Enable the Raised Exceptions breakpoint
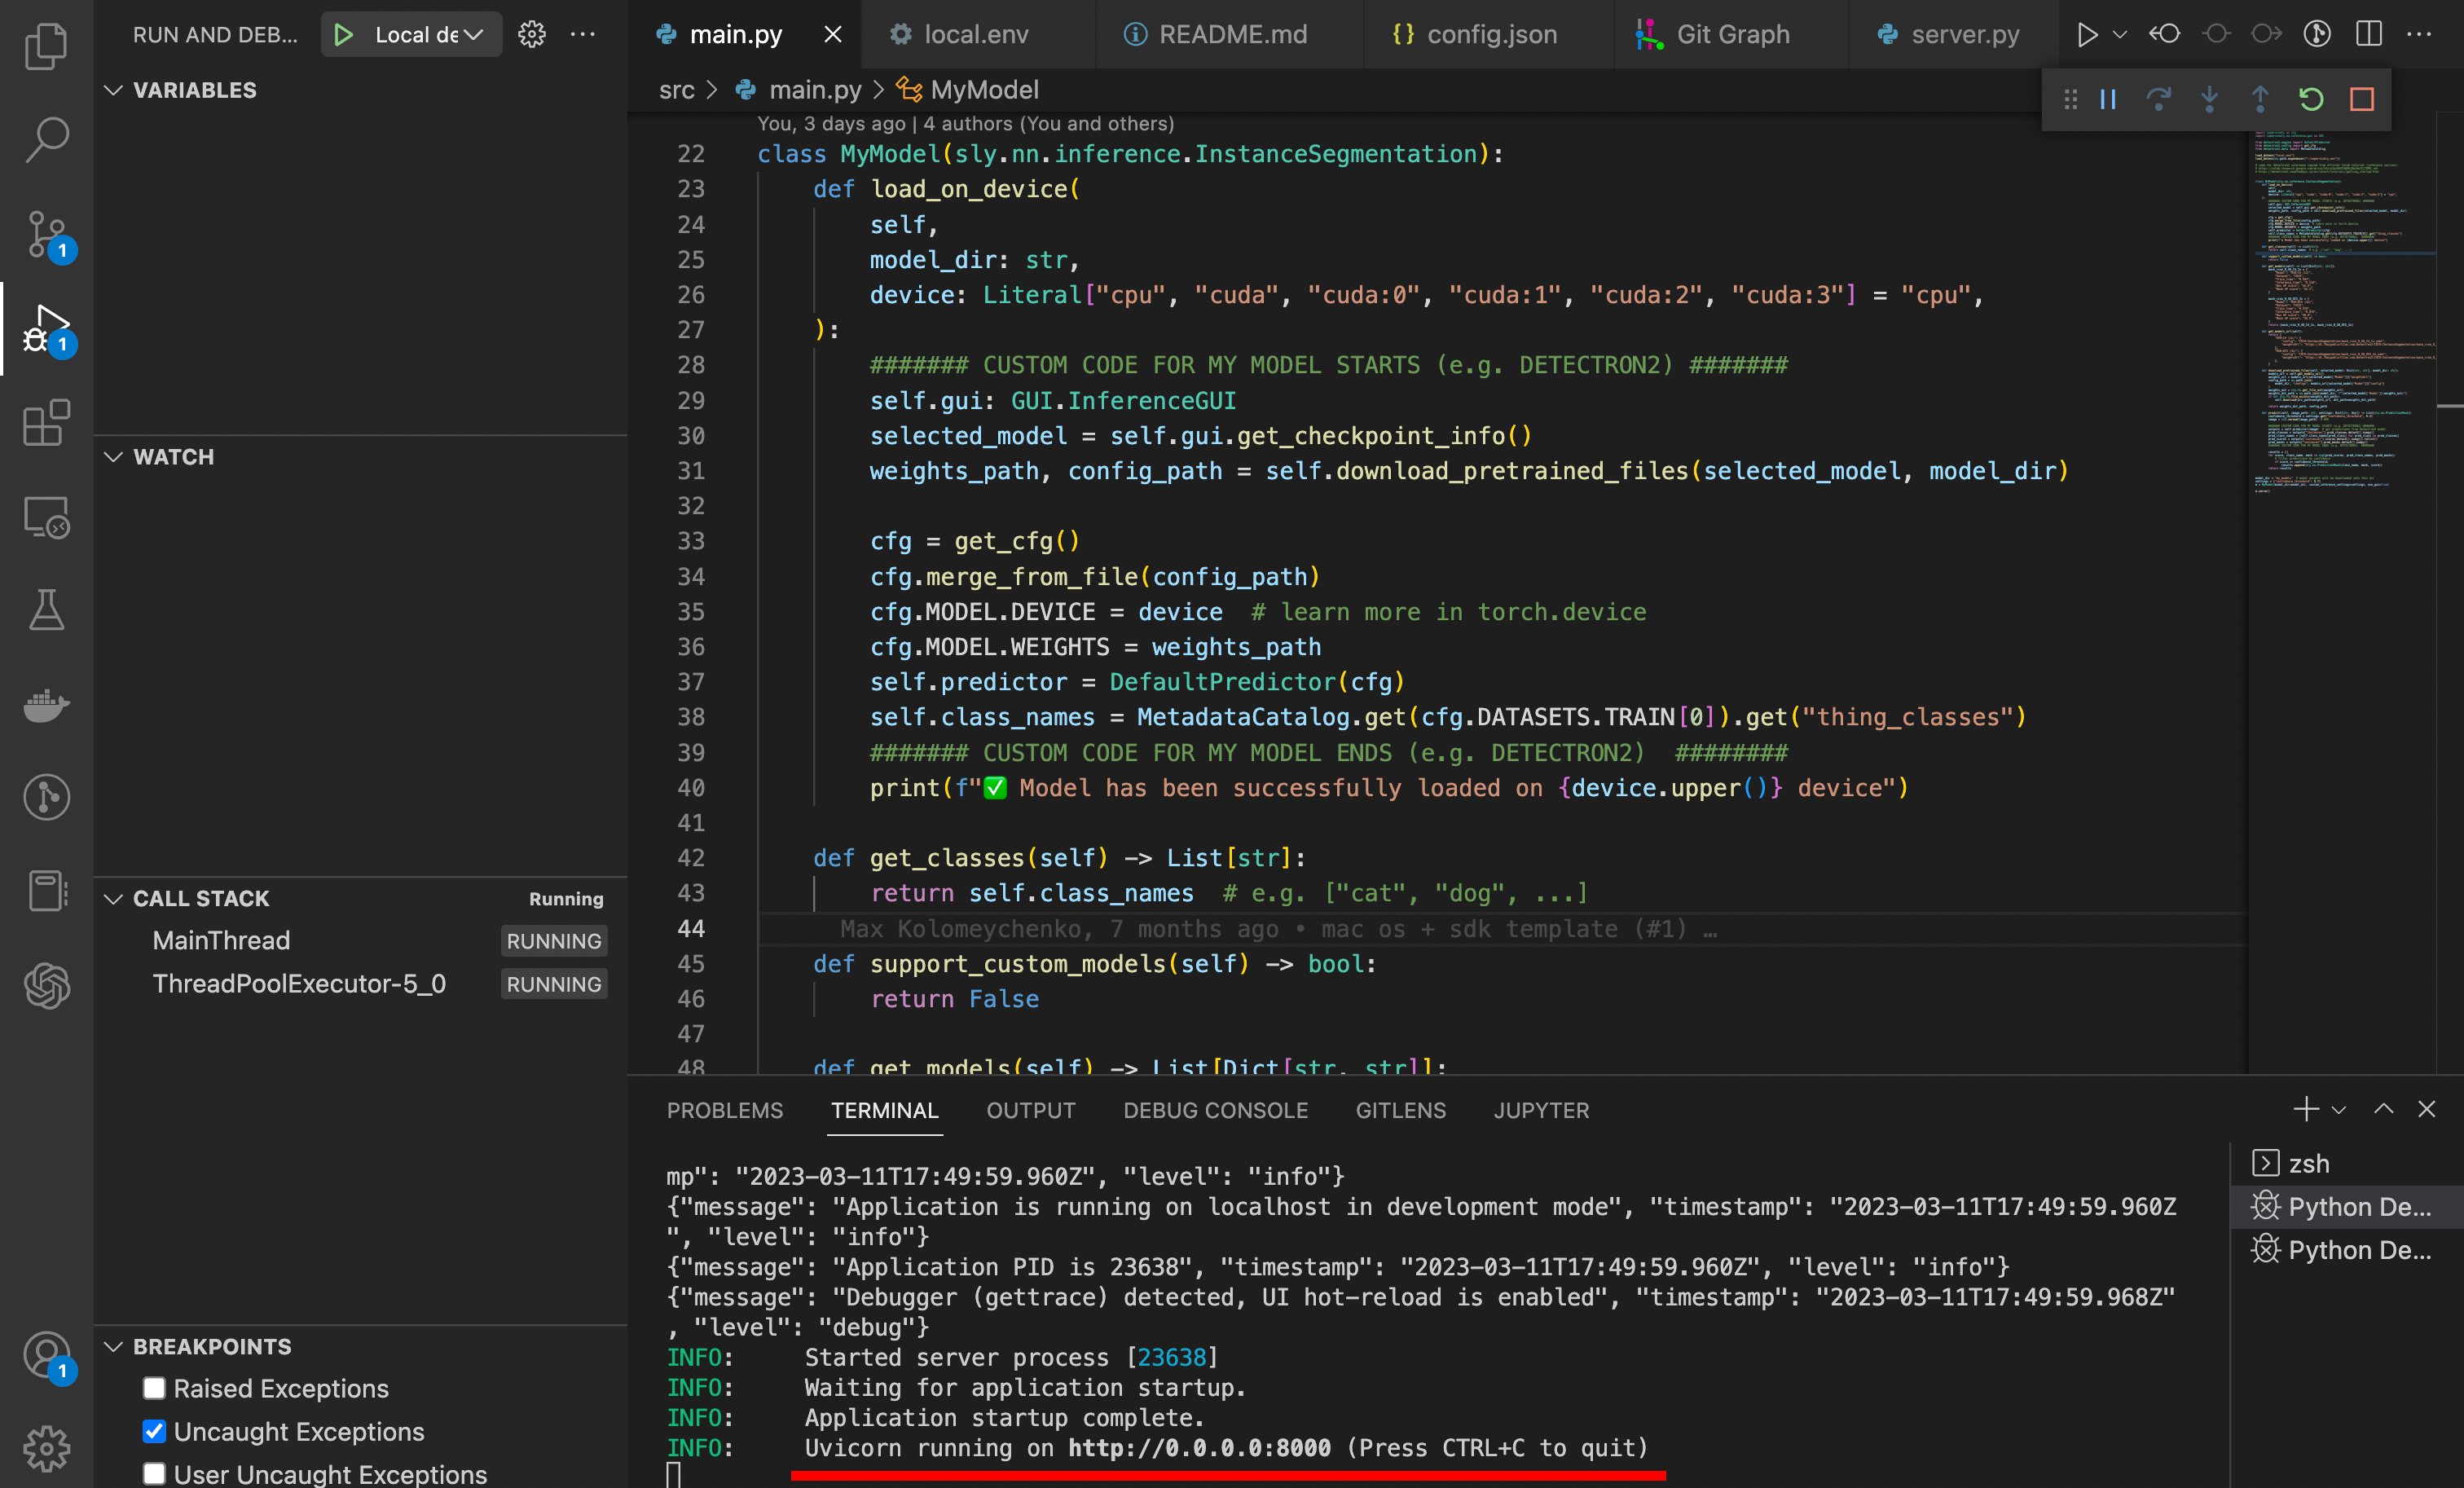Screen dimensions: 2464x1488 154,1388
